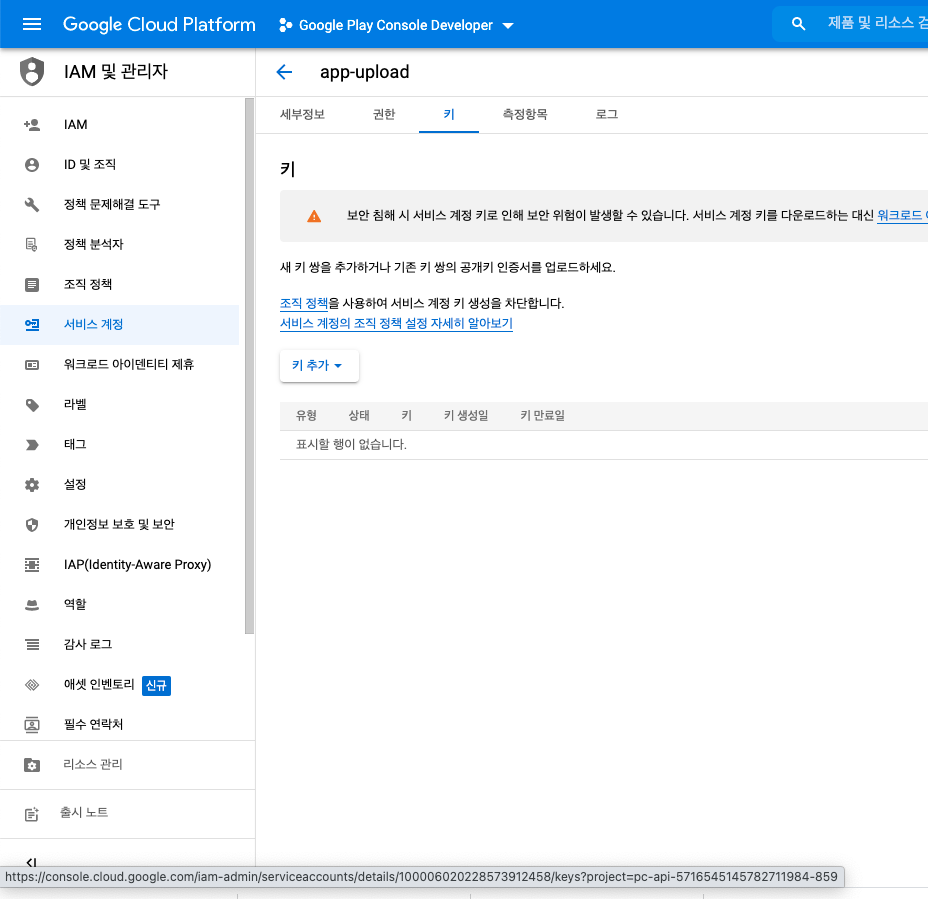Click the 필수 연락처 contact icon
928x899 pixels.
[32, 724]
